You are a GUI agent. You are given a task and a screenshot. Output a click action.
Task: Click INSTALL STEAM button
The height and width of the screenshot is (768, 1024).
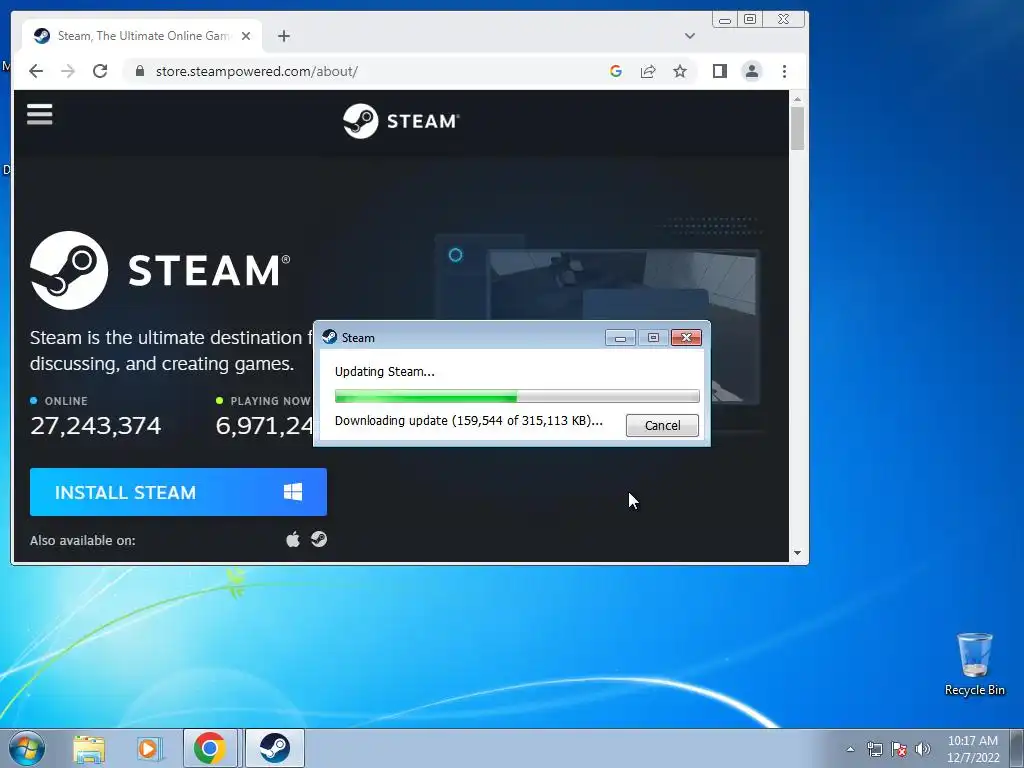(x=178, y=492)
